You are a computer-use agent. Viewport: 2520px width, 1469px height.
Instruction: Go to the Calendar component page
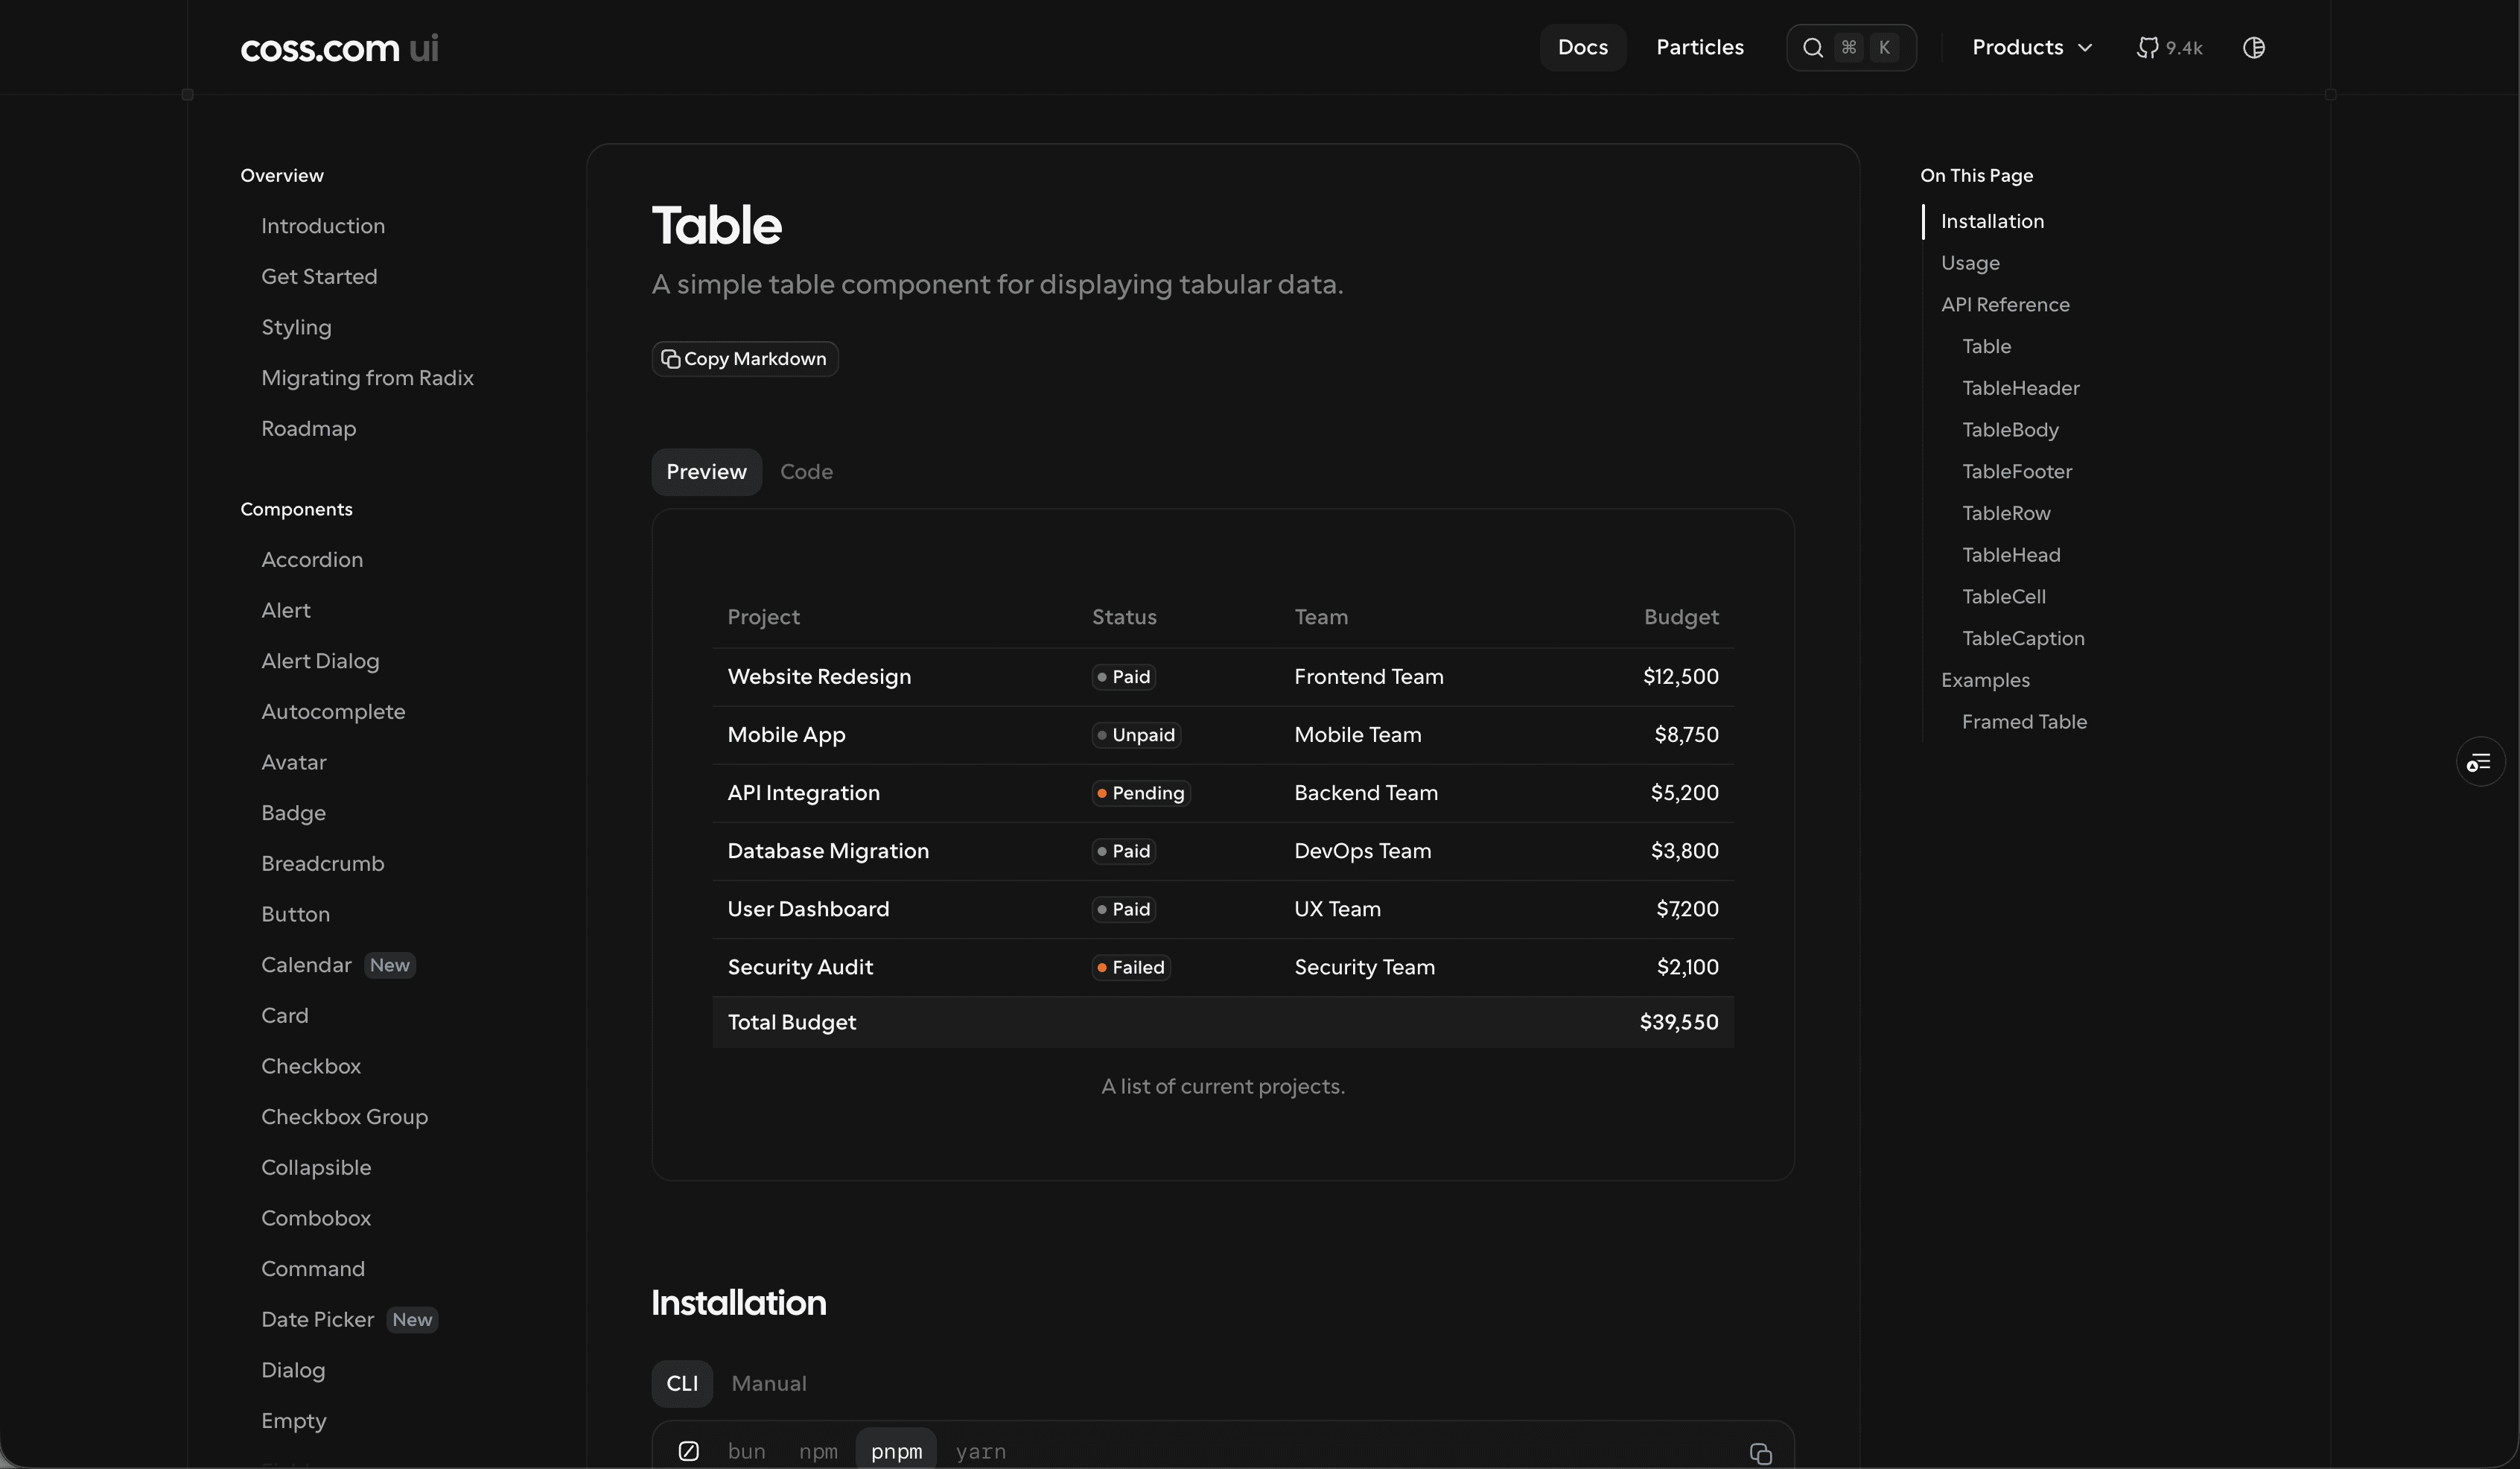306,965
